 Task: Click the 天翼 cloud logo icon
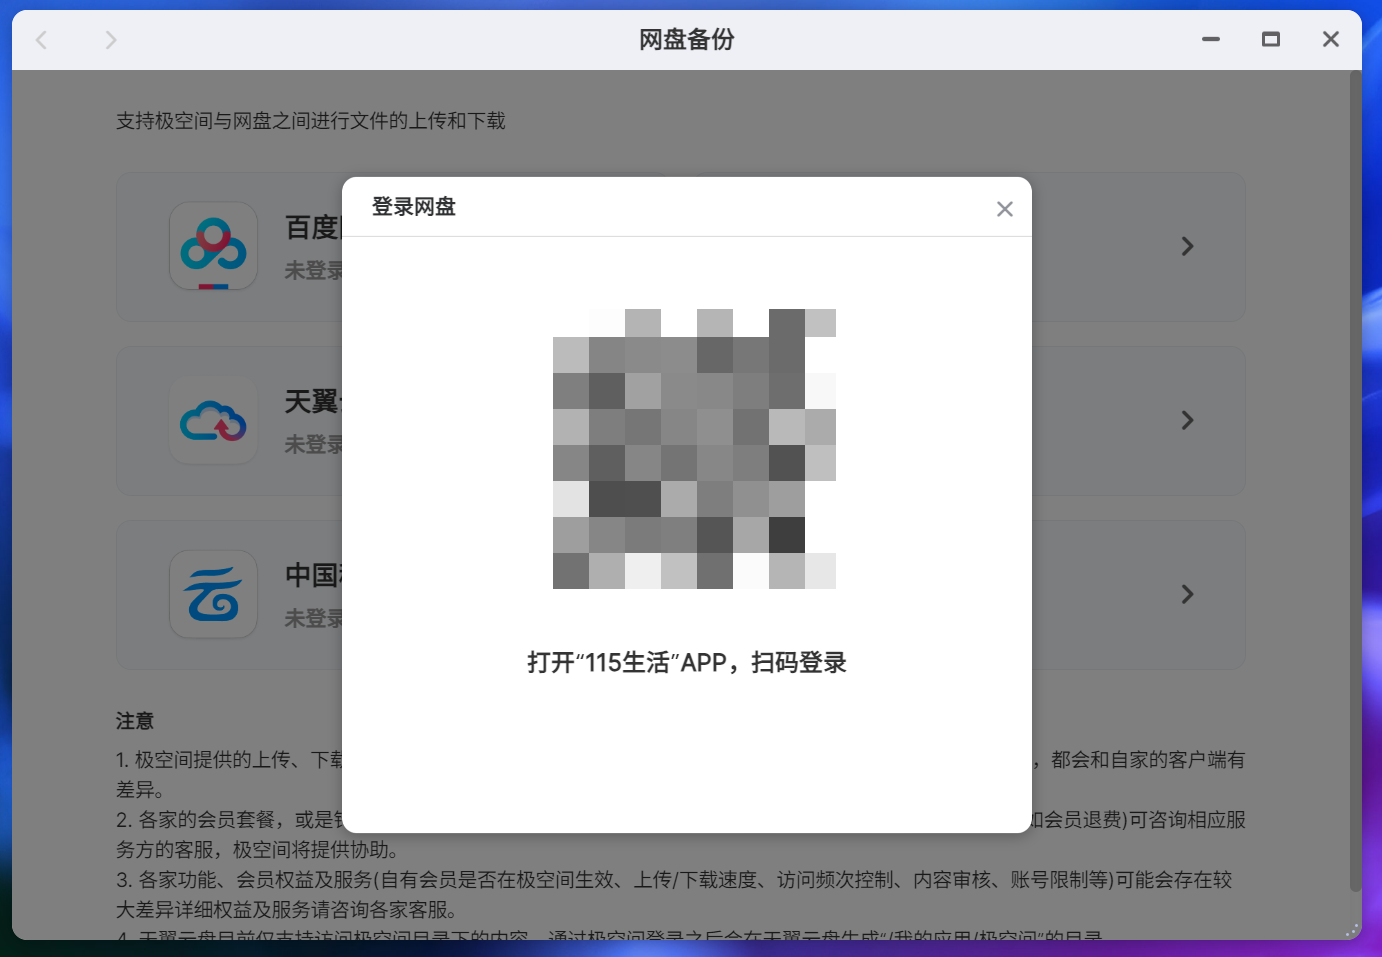[x=213, y=420]
